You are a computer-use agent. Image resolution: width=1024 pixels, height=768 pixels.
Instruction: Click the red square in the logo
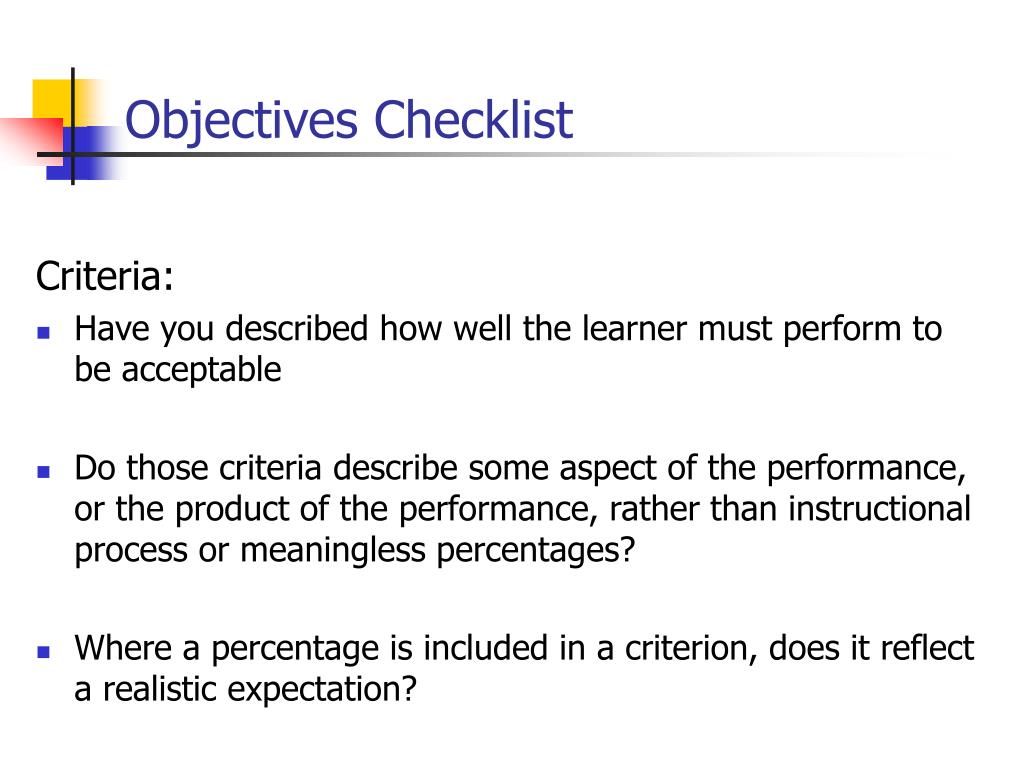tap(31, 138)
